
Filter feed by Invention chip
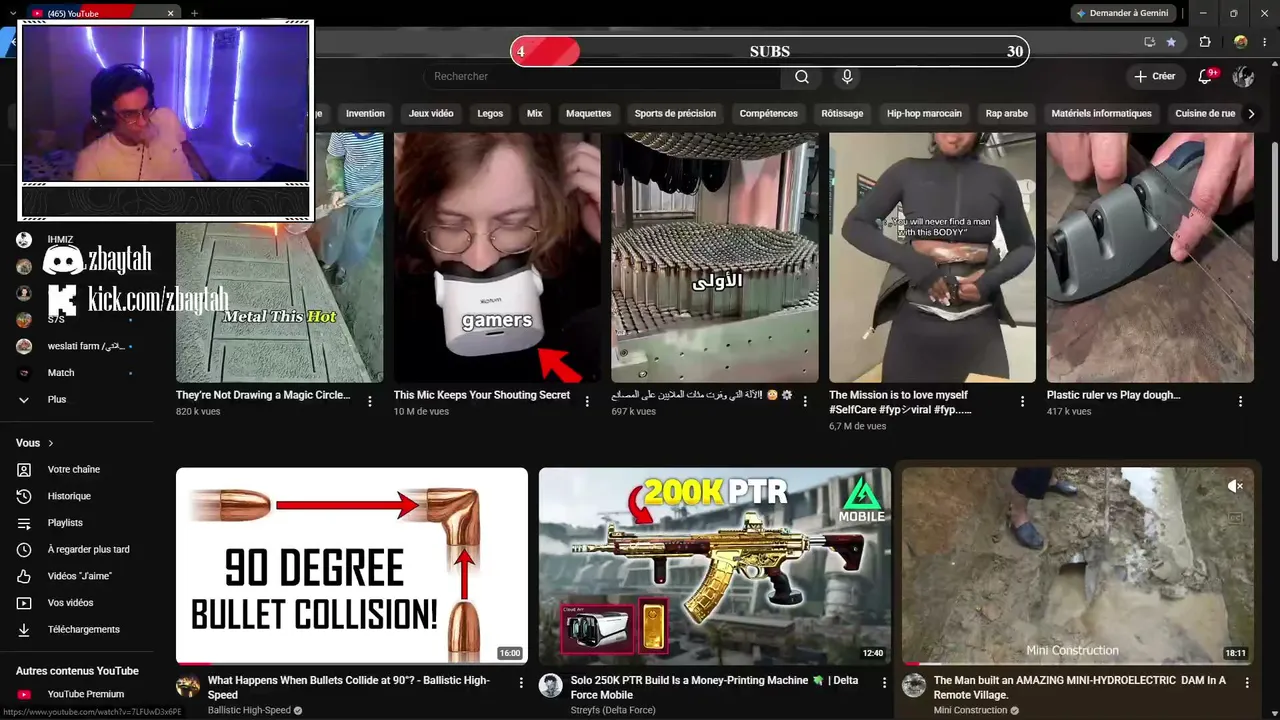[365, 114]
